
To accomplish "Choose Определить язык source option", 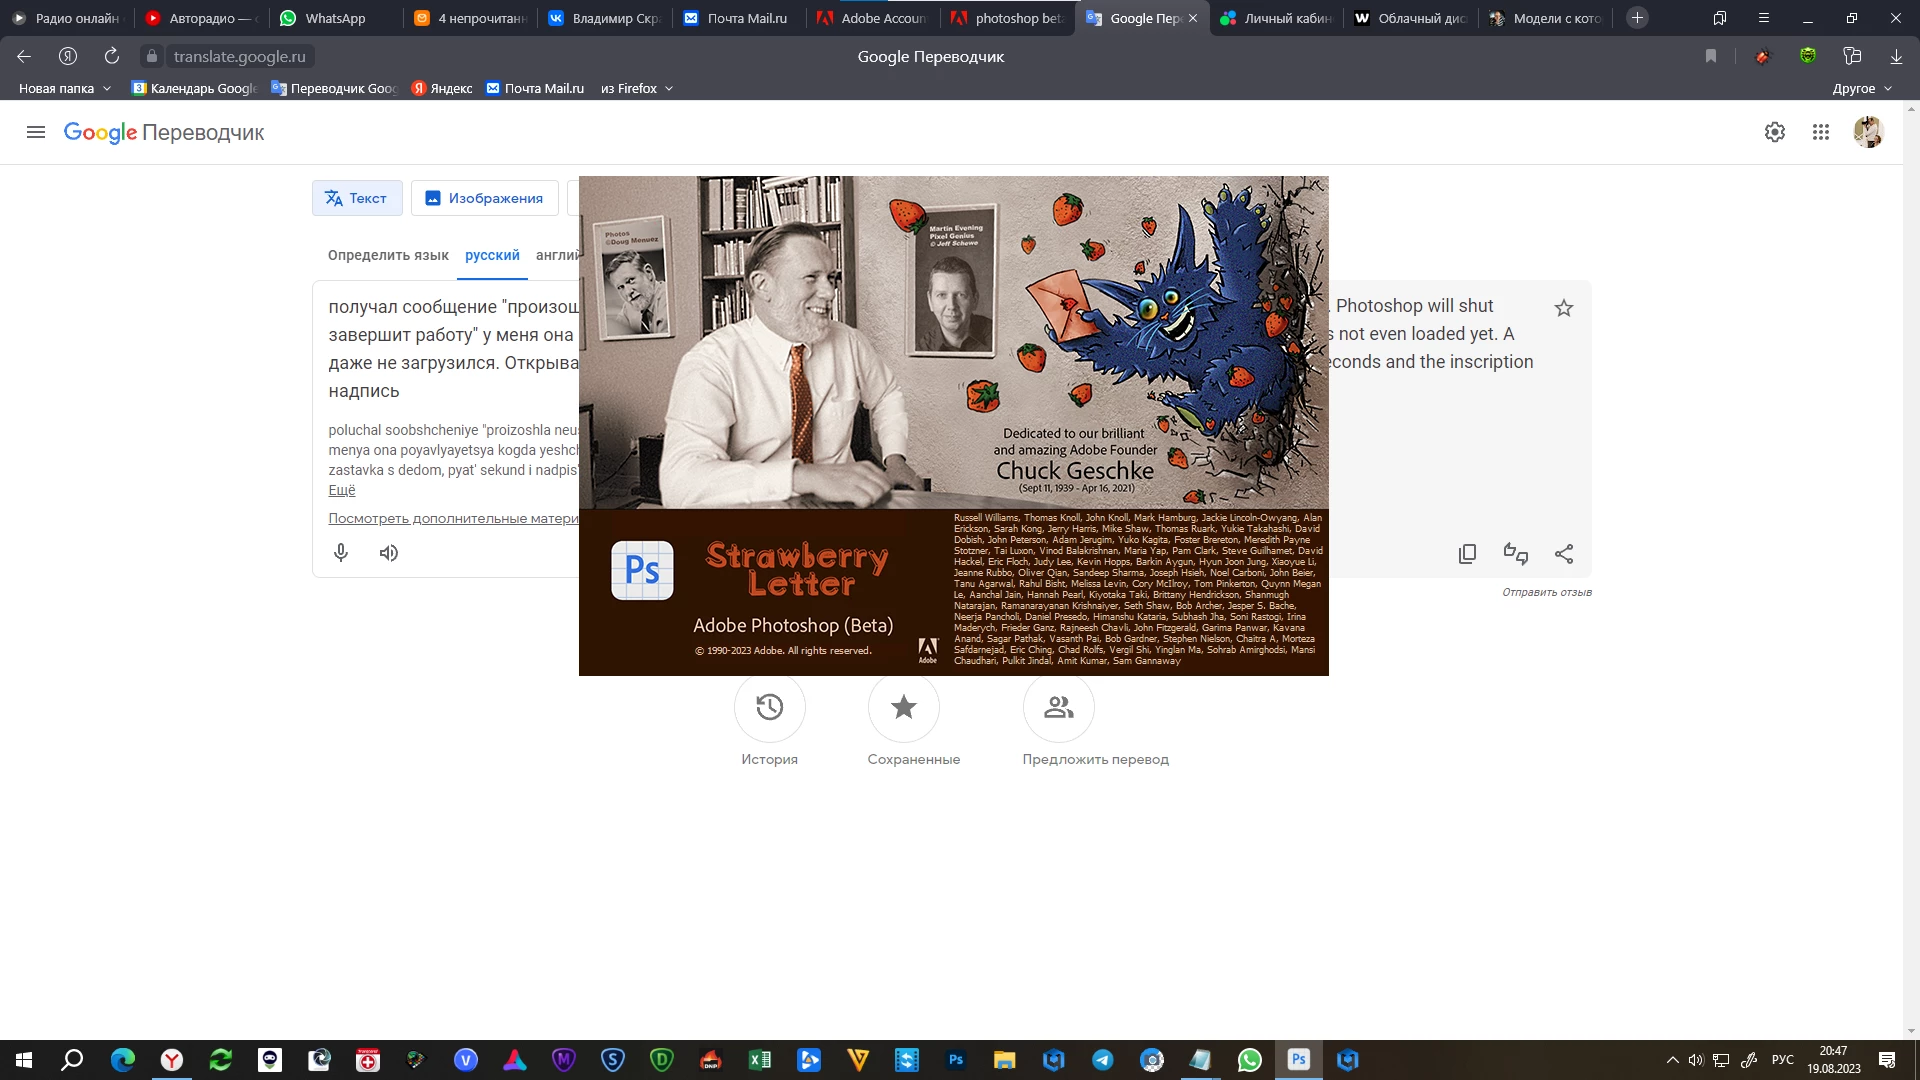I will (388, 255).
